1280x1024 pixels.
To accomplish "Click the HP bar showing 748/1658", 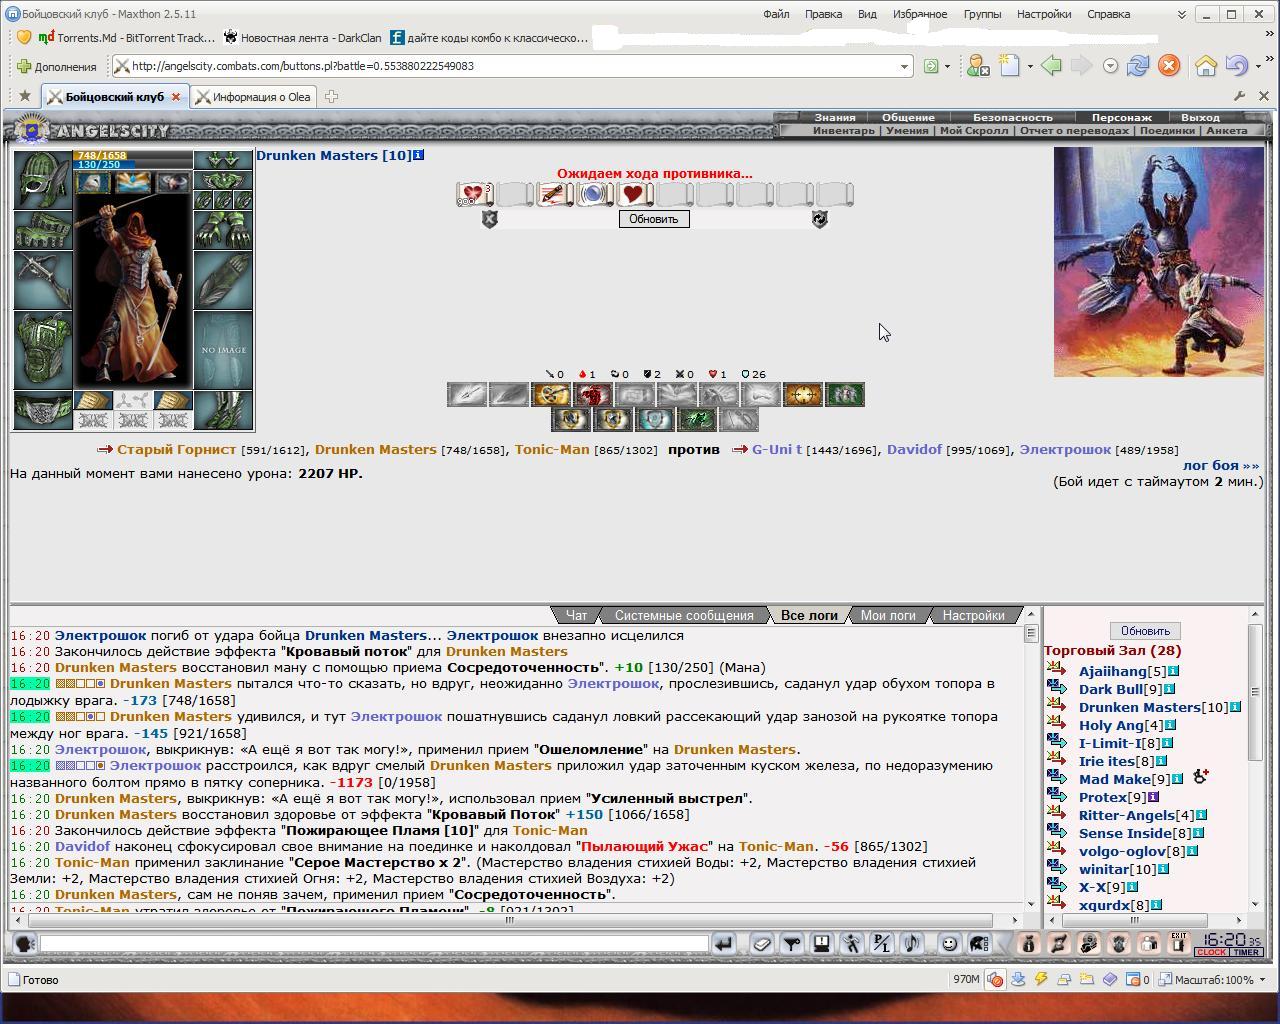I will [132, 155].
